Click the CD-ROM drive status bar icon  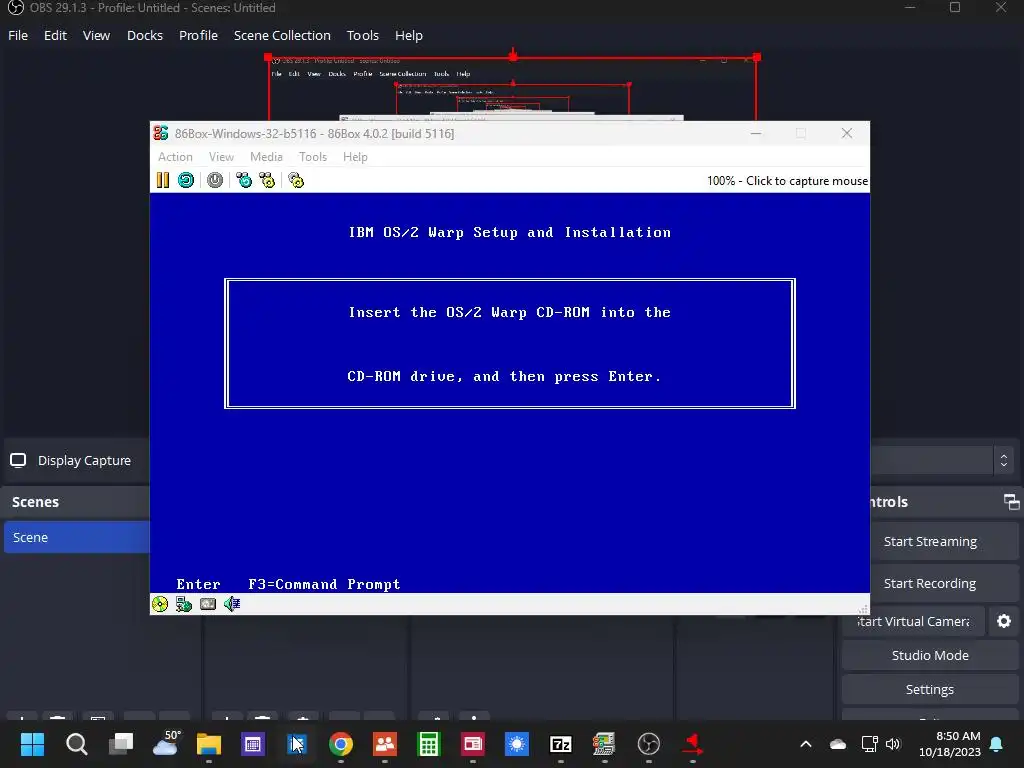(160, 604)
